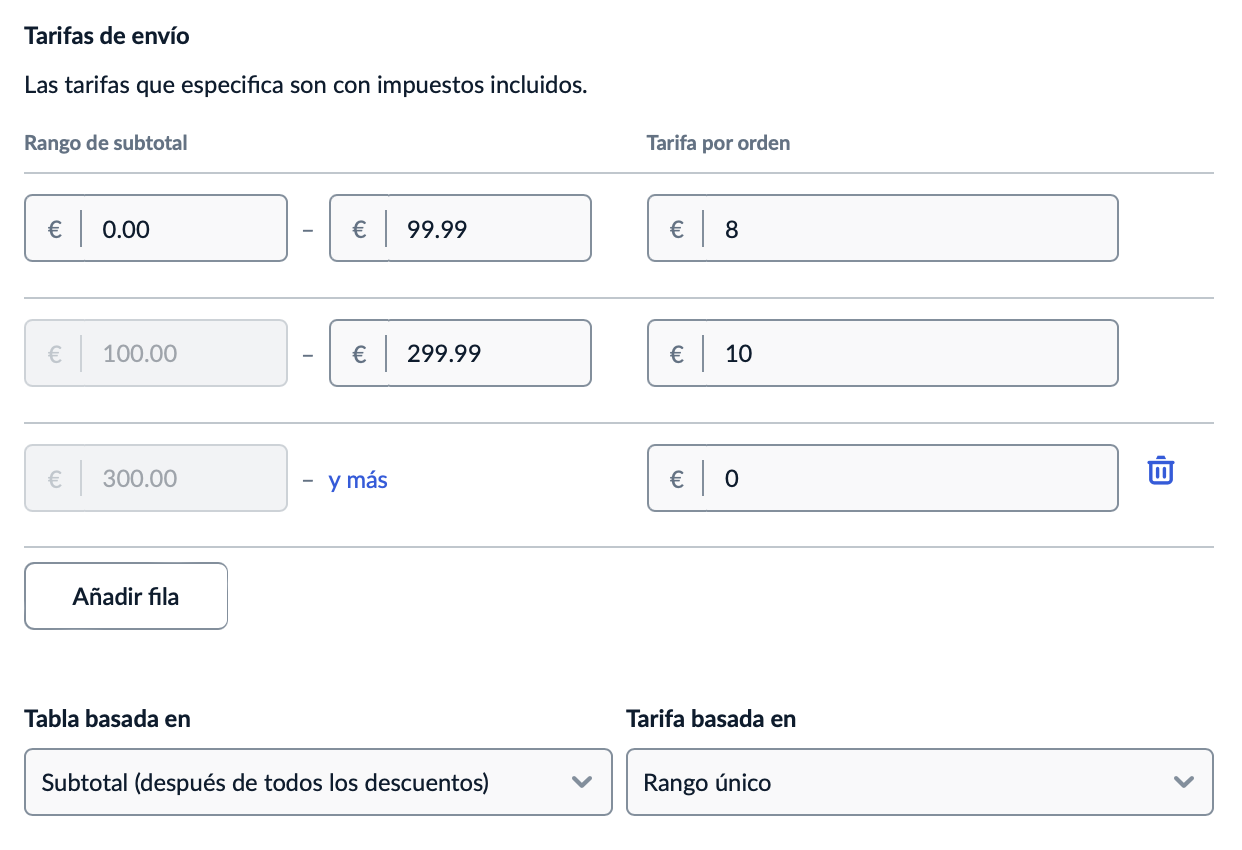Screen dimensions: 1242x850
Task: Click the Tarifa por orden column header
Action: click(718, 142)
